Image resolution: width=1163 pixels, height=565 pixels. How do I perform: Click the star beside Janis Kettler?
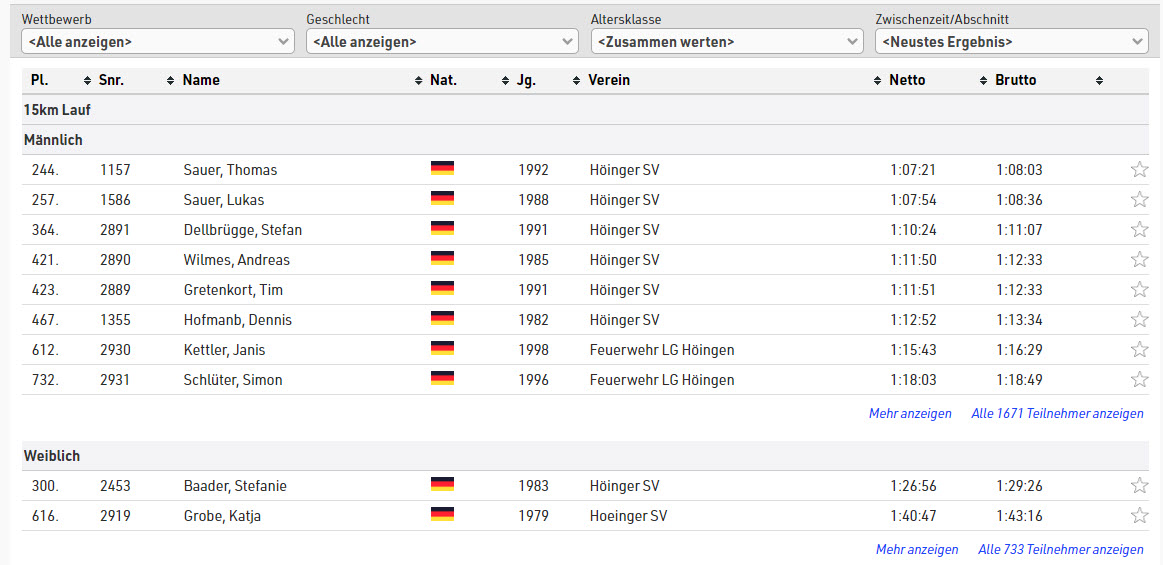point(1139,350)
